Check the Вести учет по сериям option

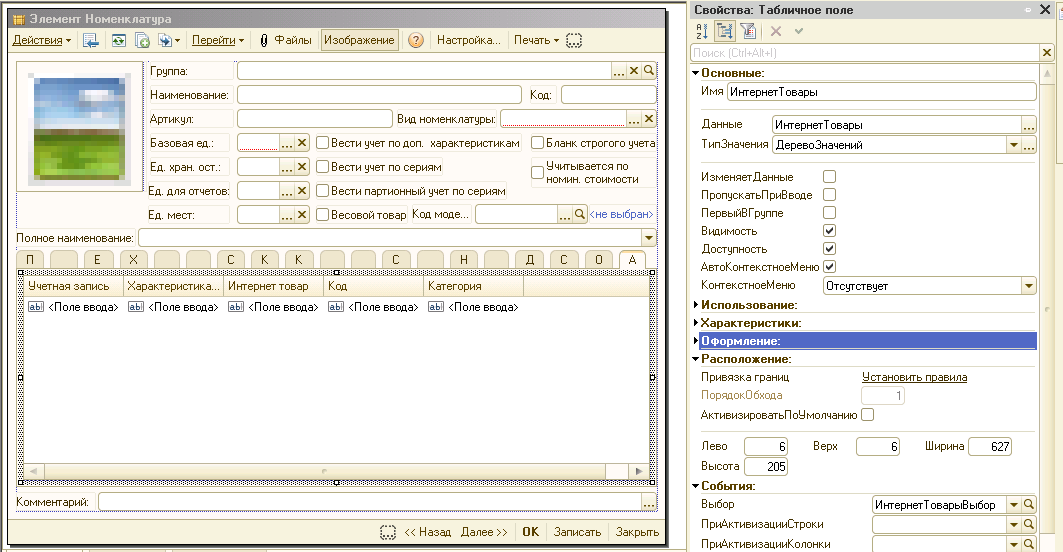point(323,167)
